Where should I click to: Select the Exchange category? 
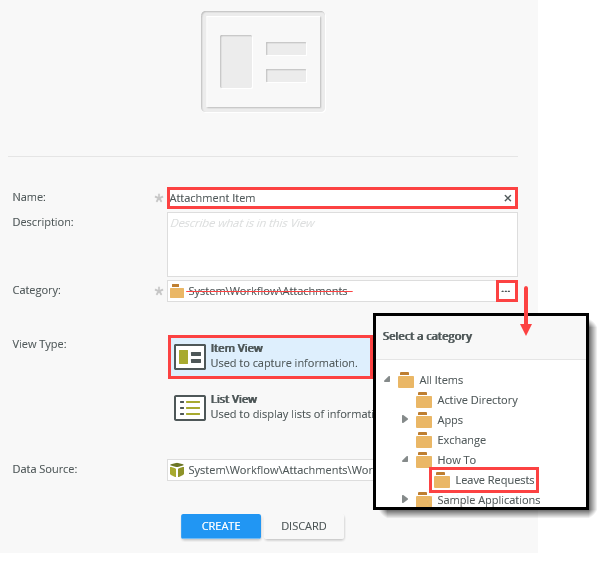click(461, 440)
